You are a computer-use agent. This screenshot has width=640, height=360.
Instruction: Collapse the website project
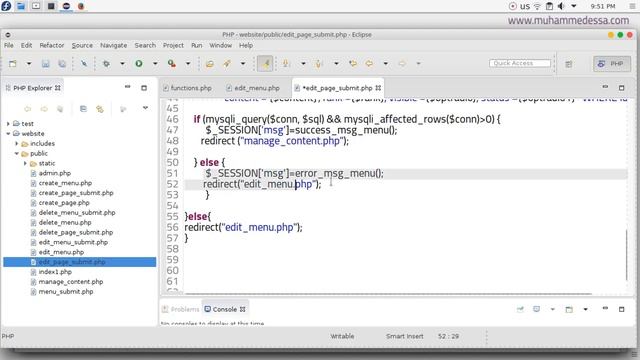[x=8, y=133]
